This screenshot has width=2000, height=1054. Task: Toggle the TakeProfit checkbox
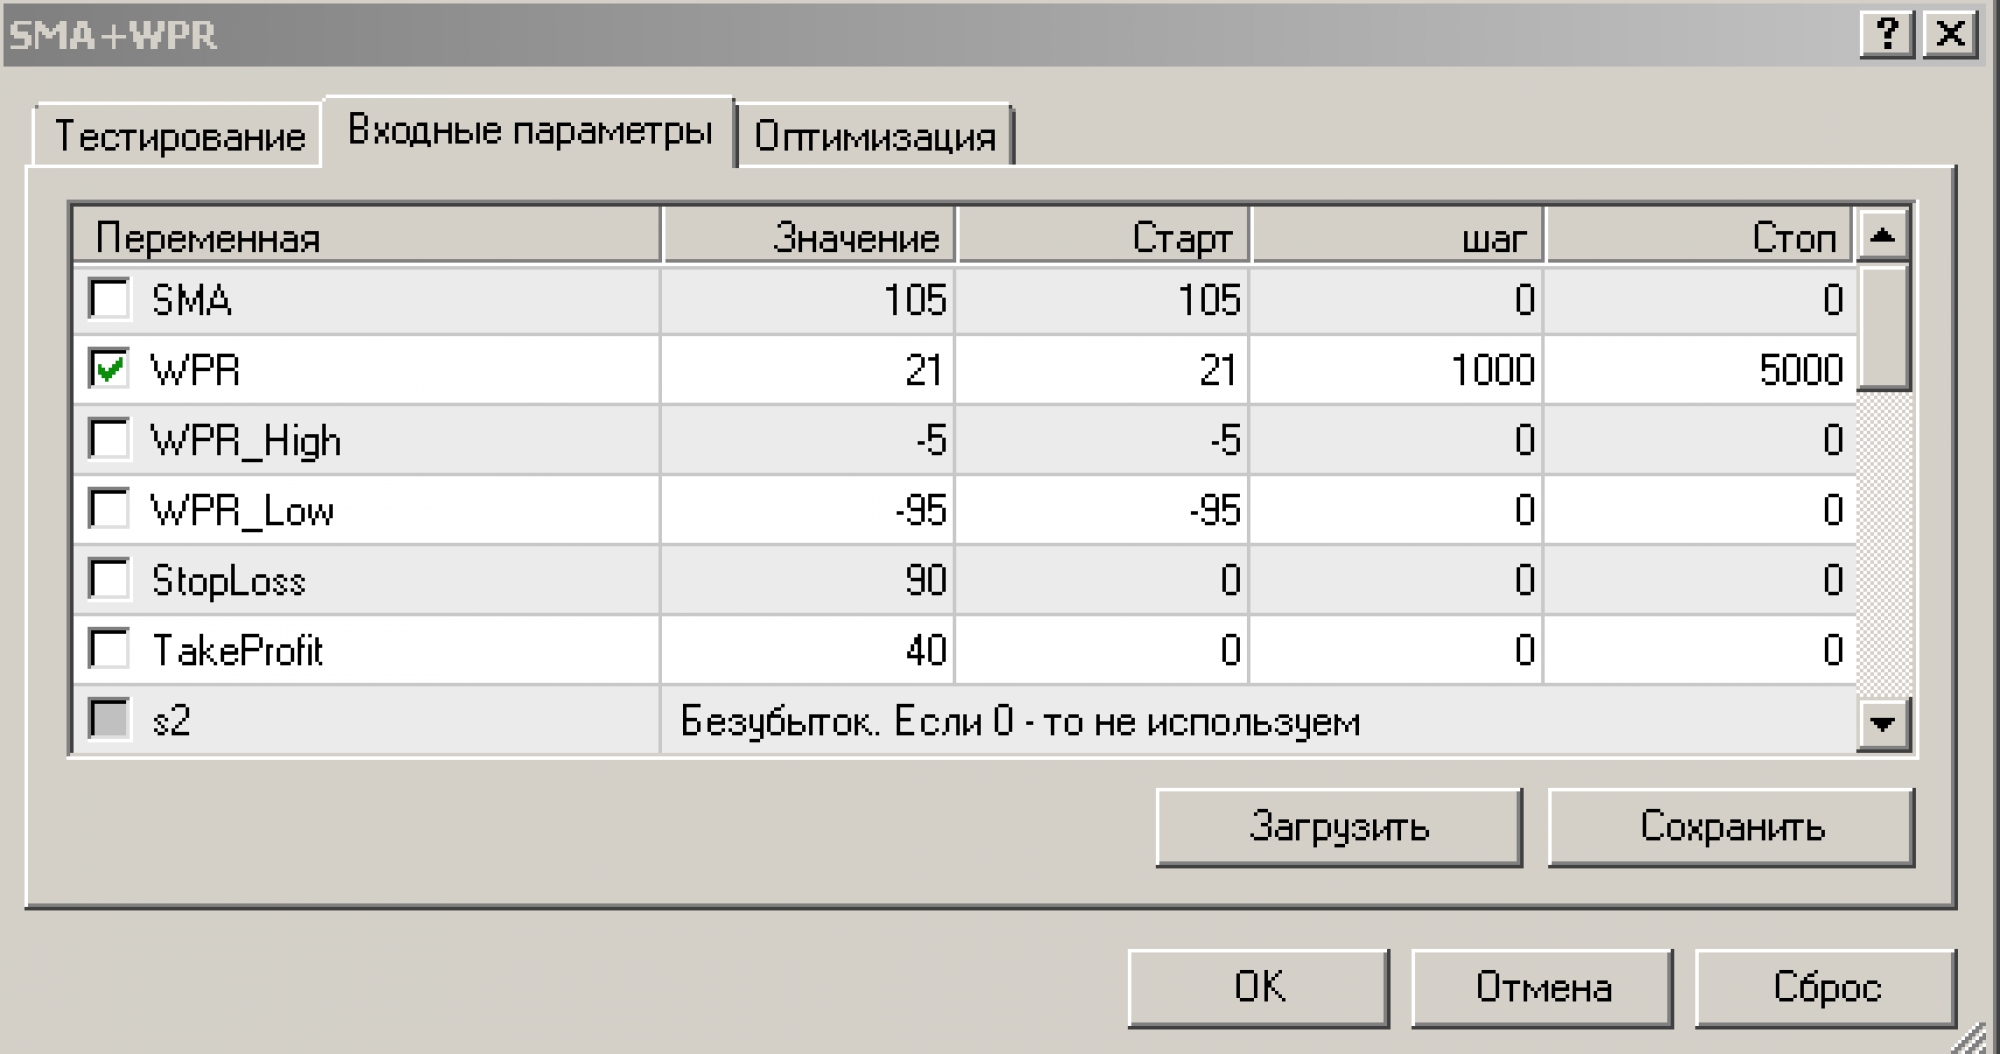coord(109,649)
